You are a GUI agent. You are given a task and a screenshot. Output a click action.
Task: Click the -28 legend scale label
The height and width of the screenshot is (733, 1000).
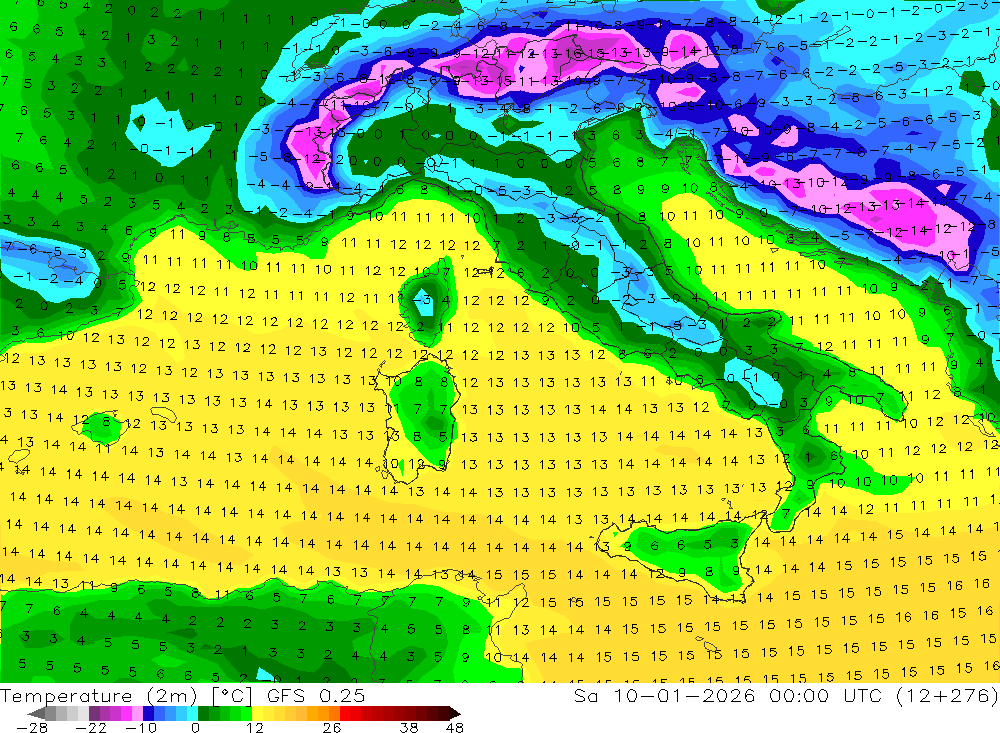(31, 727)
